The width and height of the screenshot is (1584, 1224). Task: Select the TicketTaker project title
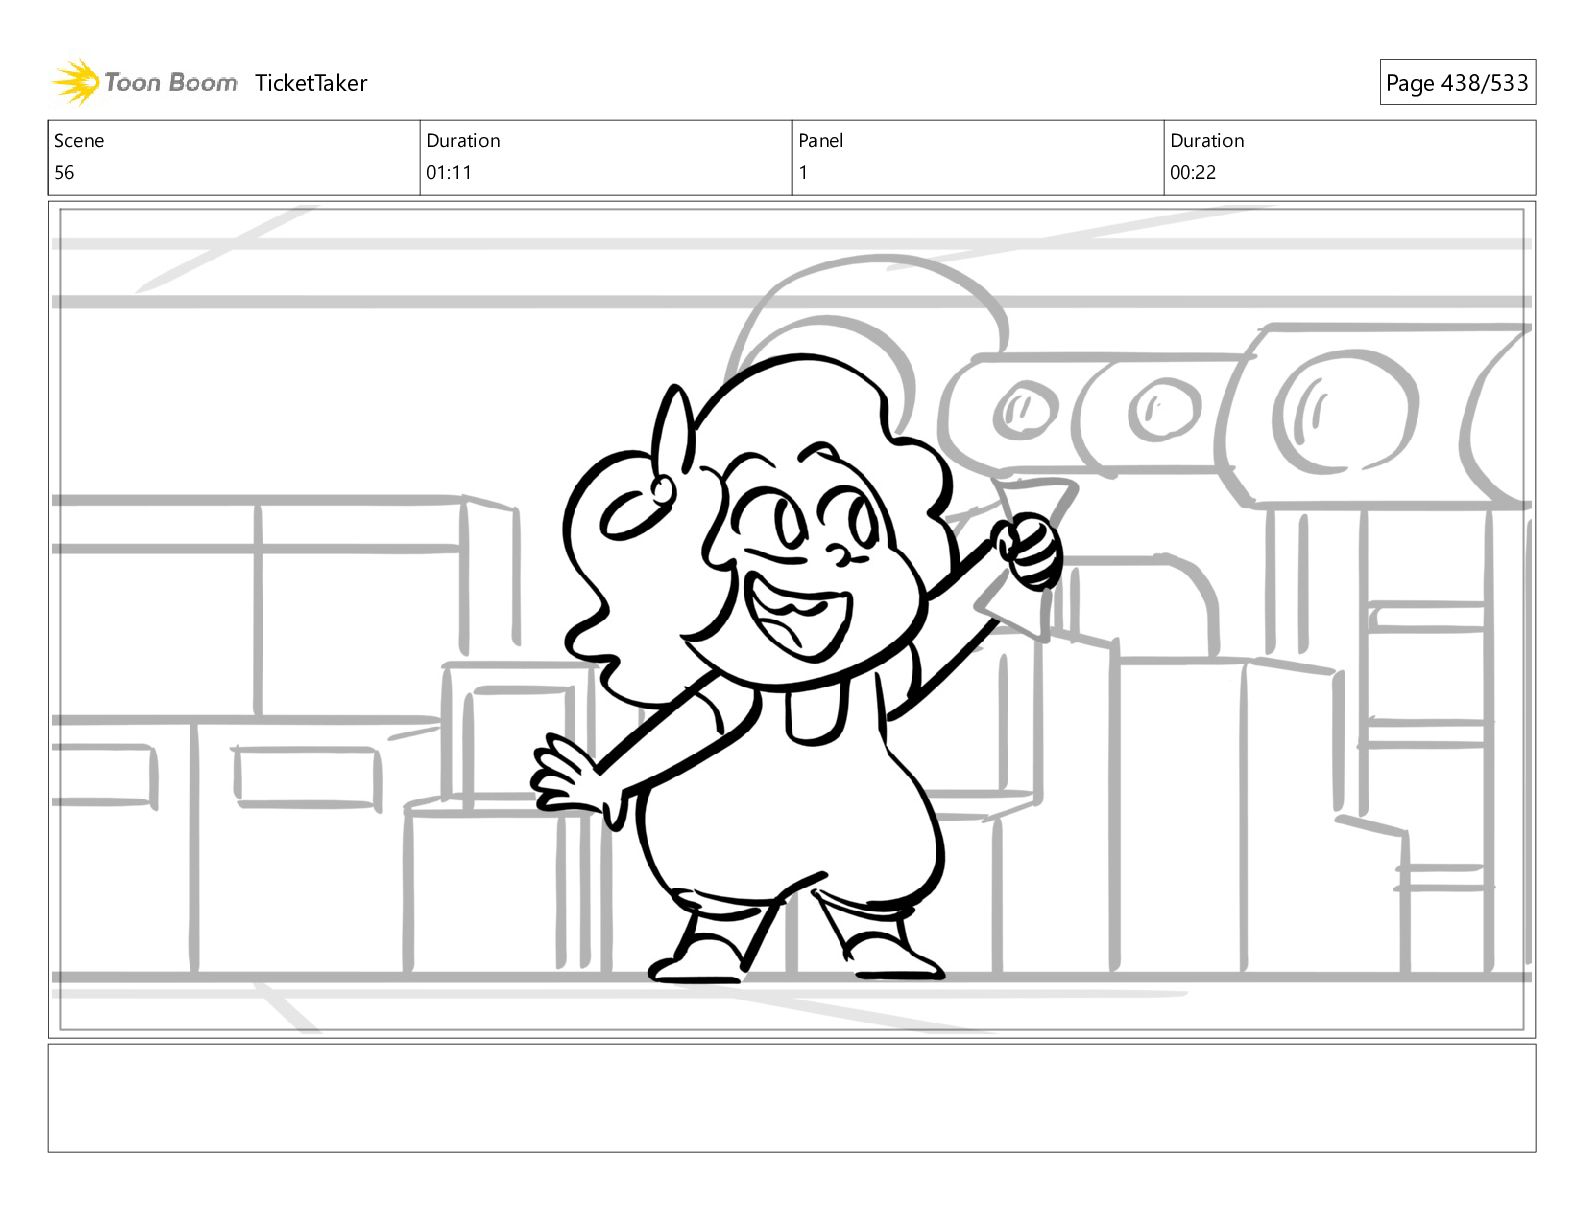click(x=311, y=83)
